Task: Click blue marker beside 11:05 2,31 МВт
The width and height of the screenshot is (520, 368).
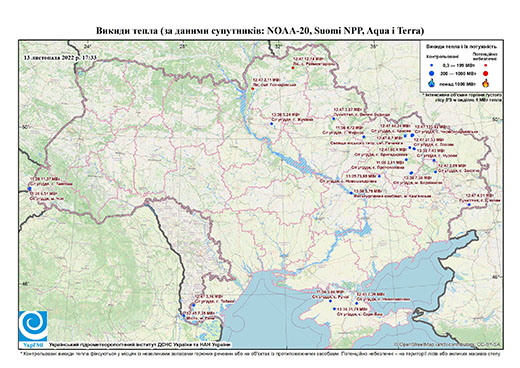Action: (x=406, y=160)
